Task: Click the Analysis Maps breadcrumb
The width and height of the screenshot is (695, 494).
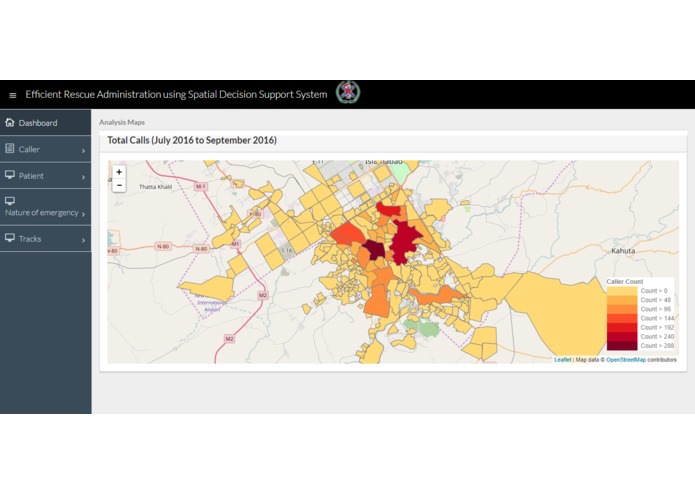Action: [x=122, y=122]
